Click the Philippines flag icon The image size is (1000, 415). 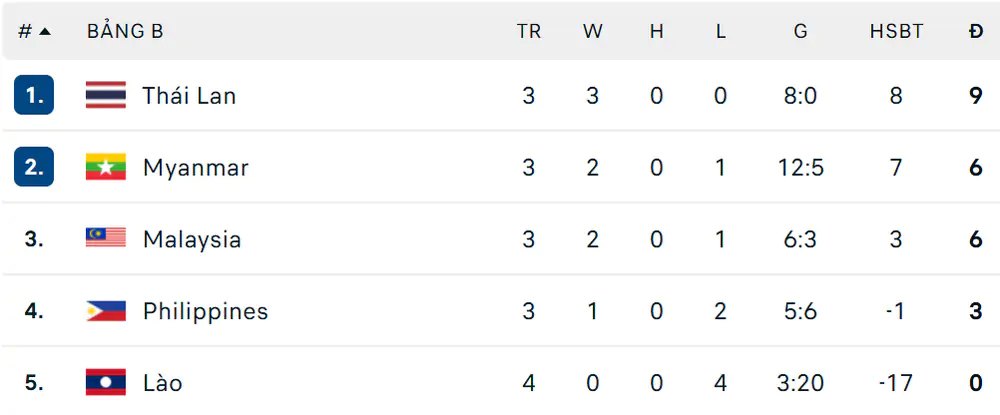106,311
